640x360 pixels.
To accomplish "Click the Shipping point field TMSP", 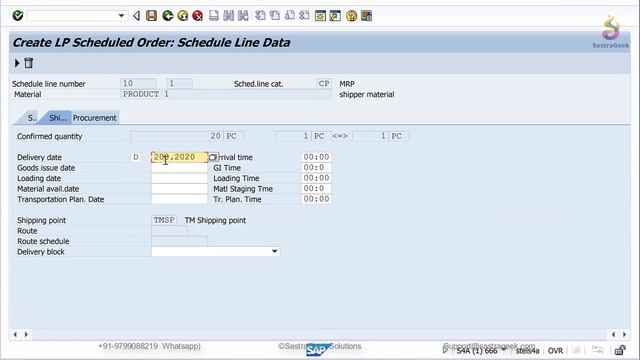I will pyautogui.click(x=164, y=220).
